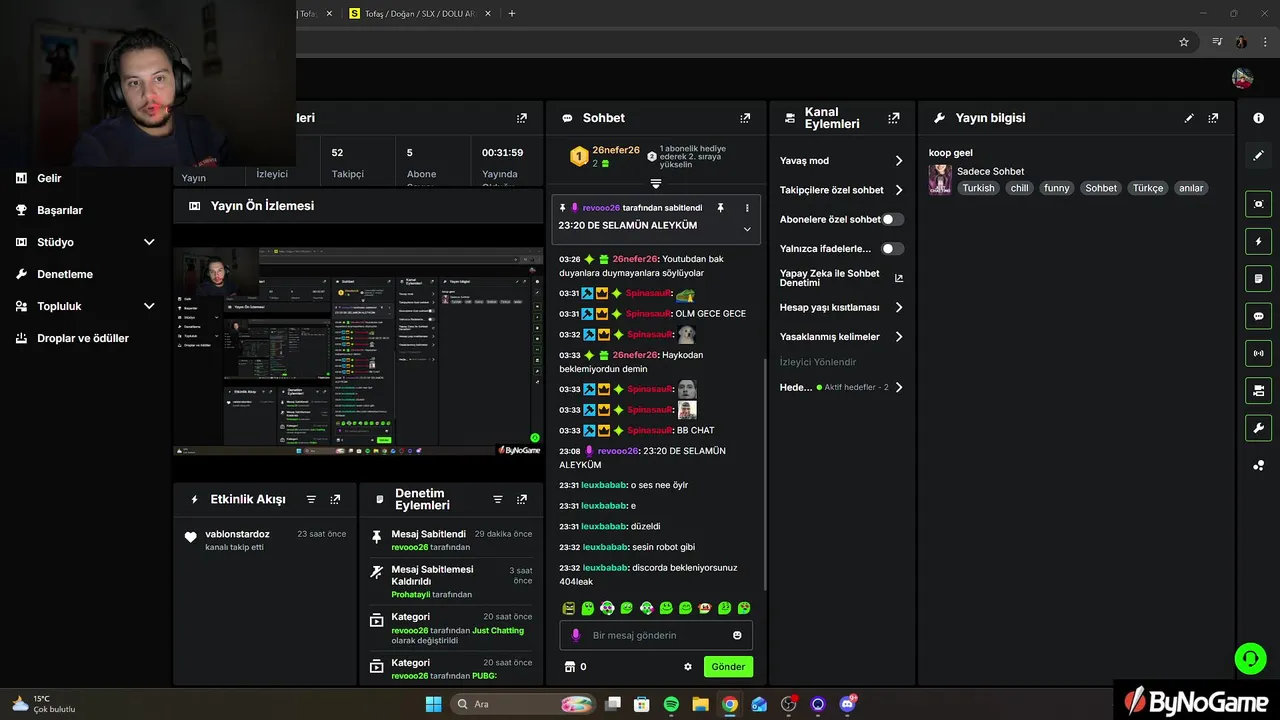Click the Windows Start button
The image size is (1280, 720).
[433, 704]
